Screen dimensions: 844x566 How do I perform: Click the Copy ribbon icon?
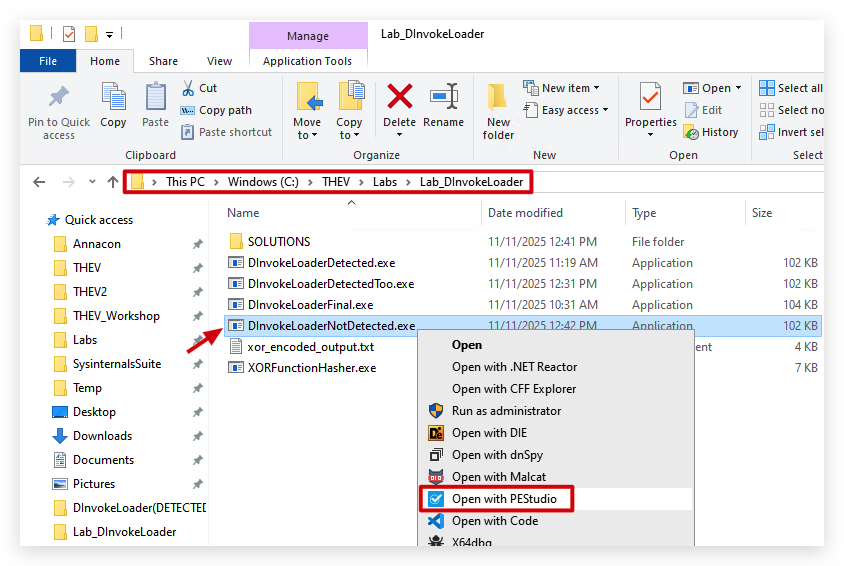(113, 97)
